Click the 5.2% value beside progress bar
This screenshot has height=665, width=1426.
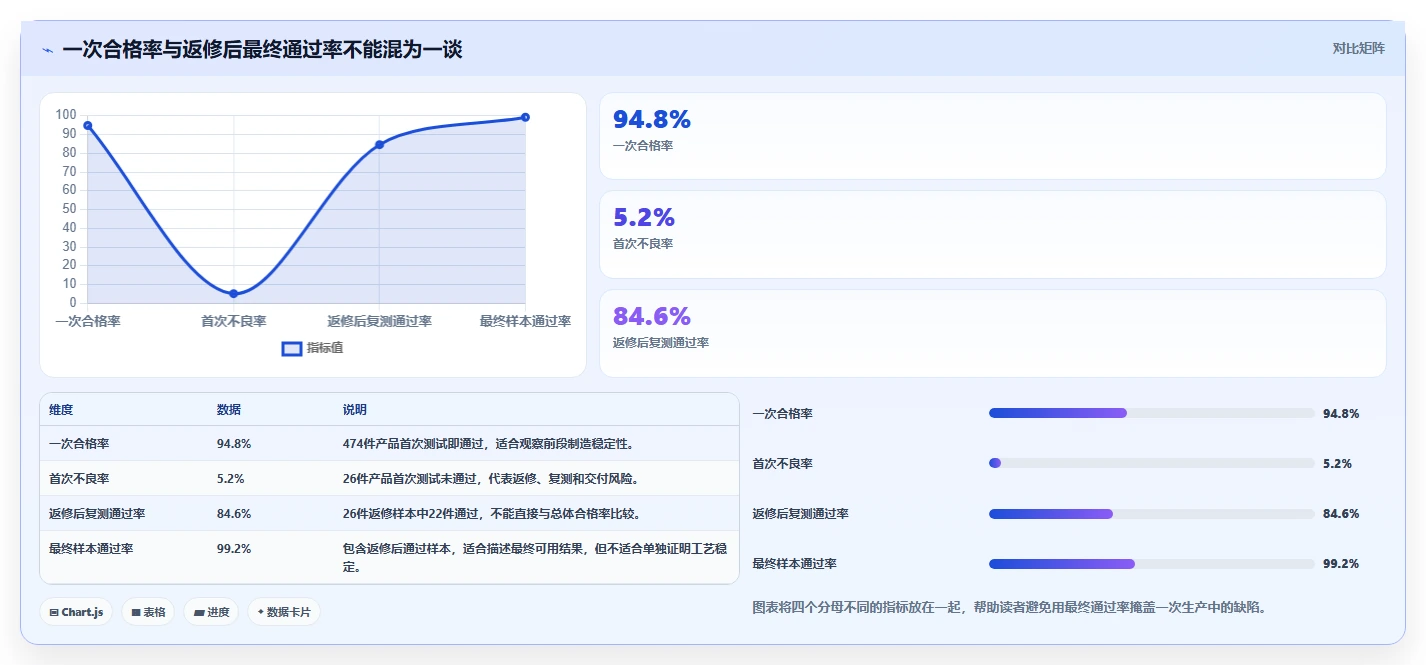point(1337,463)
